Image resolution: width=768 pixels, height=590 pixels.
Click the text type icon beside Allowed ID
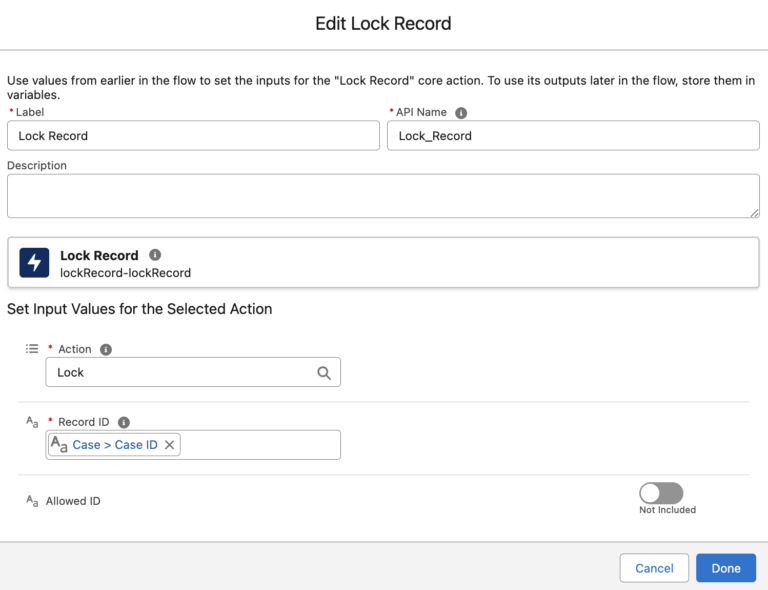point(32,500)
